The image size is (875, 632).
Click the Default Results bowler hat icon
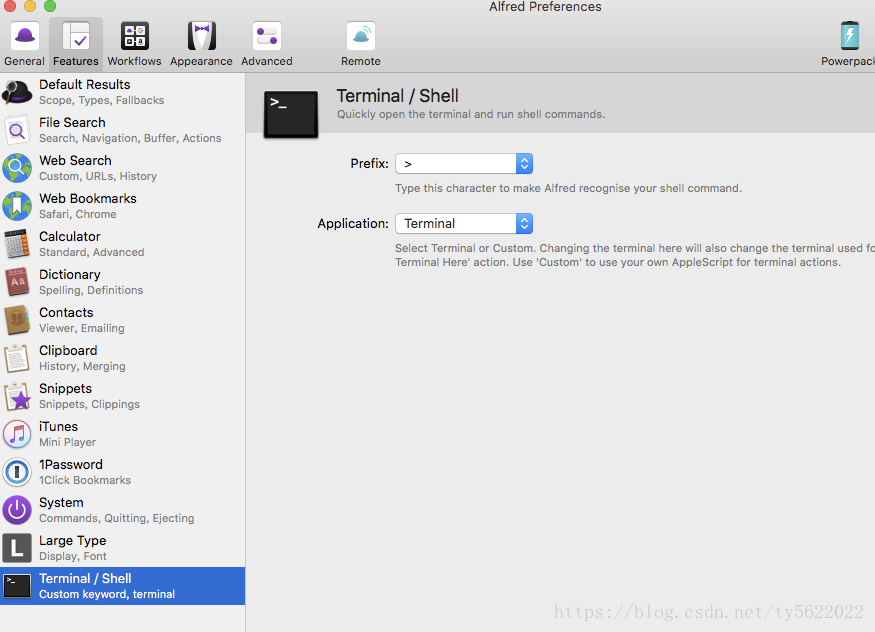click(17, 92)
